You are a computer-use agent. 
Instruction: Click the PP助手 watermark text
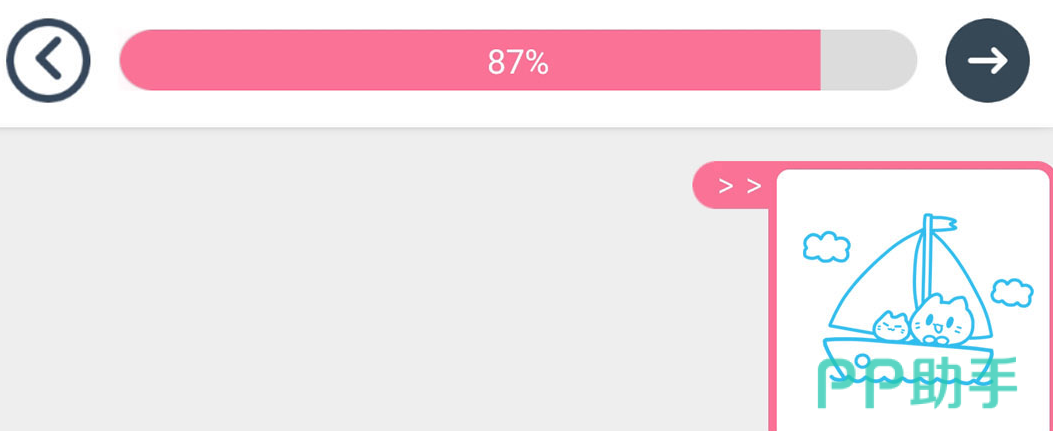click(917, 384)
